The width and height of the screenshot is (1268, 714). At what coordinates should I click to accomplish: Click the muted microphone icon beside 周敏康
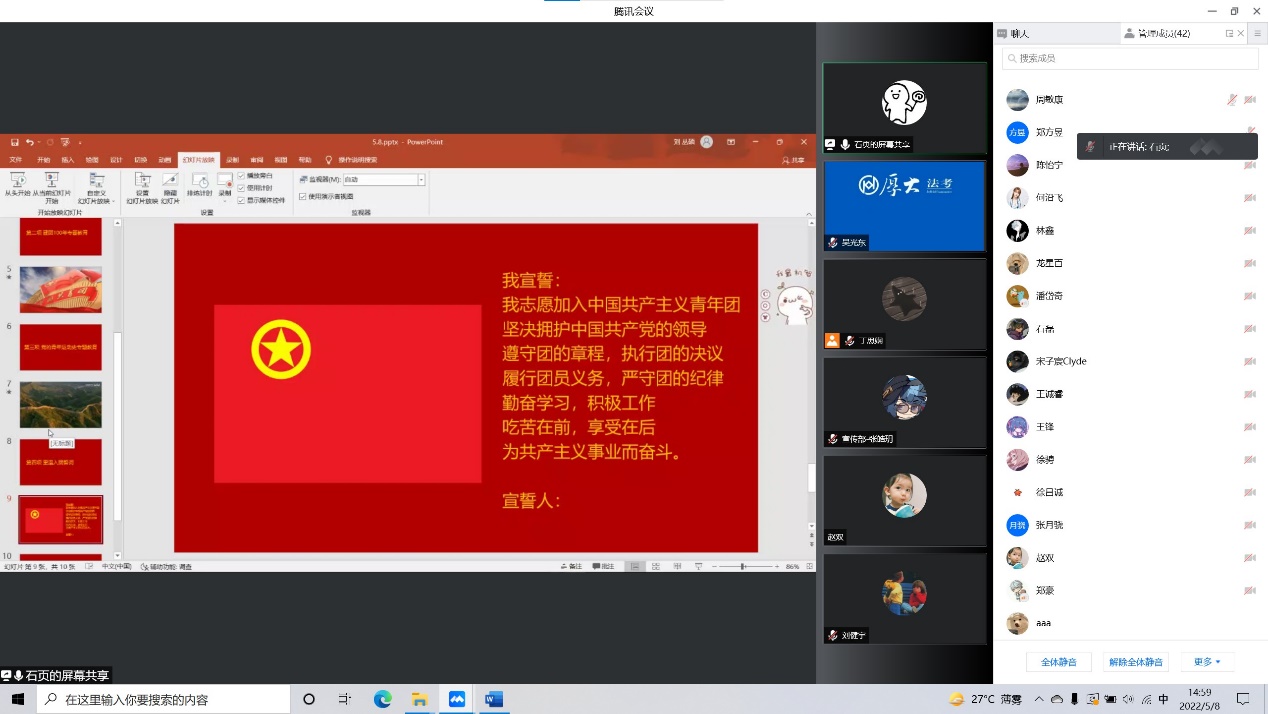(1232, 100)
